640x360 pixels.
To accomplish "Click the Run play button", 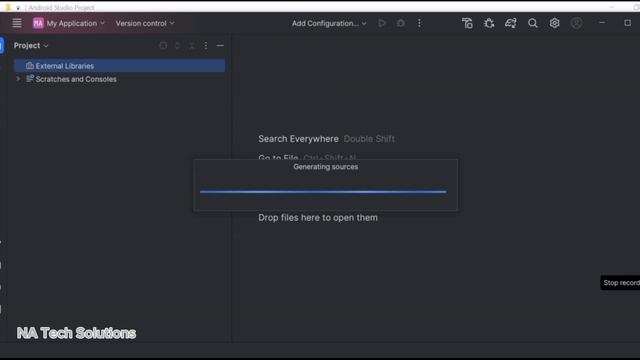I will (x=382, y=23).
